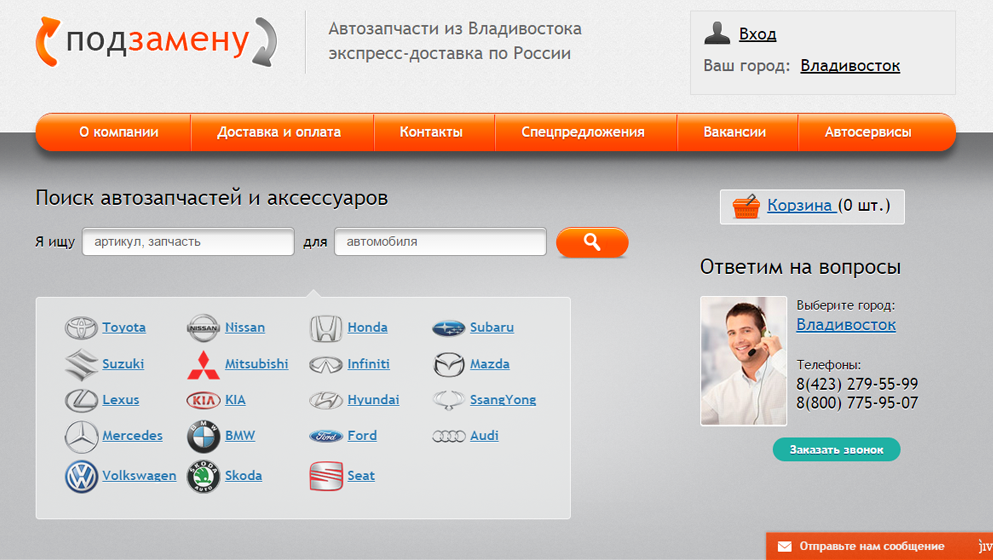
Task: Click the Mitsubishi logo icon
Action: 203,365
